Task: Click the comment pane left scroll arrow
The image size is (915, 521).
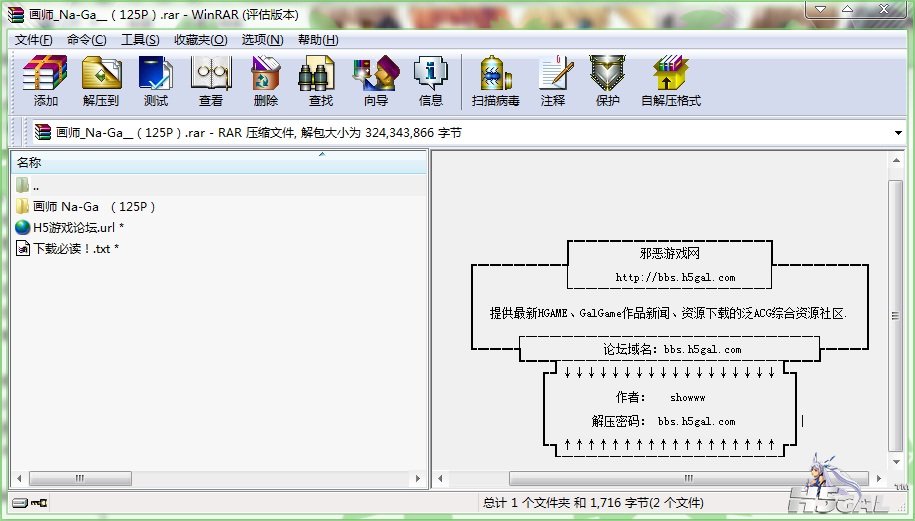Action: pos(441,478)
